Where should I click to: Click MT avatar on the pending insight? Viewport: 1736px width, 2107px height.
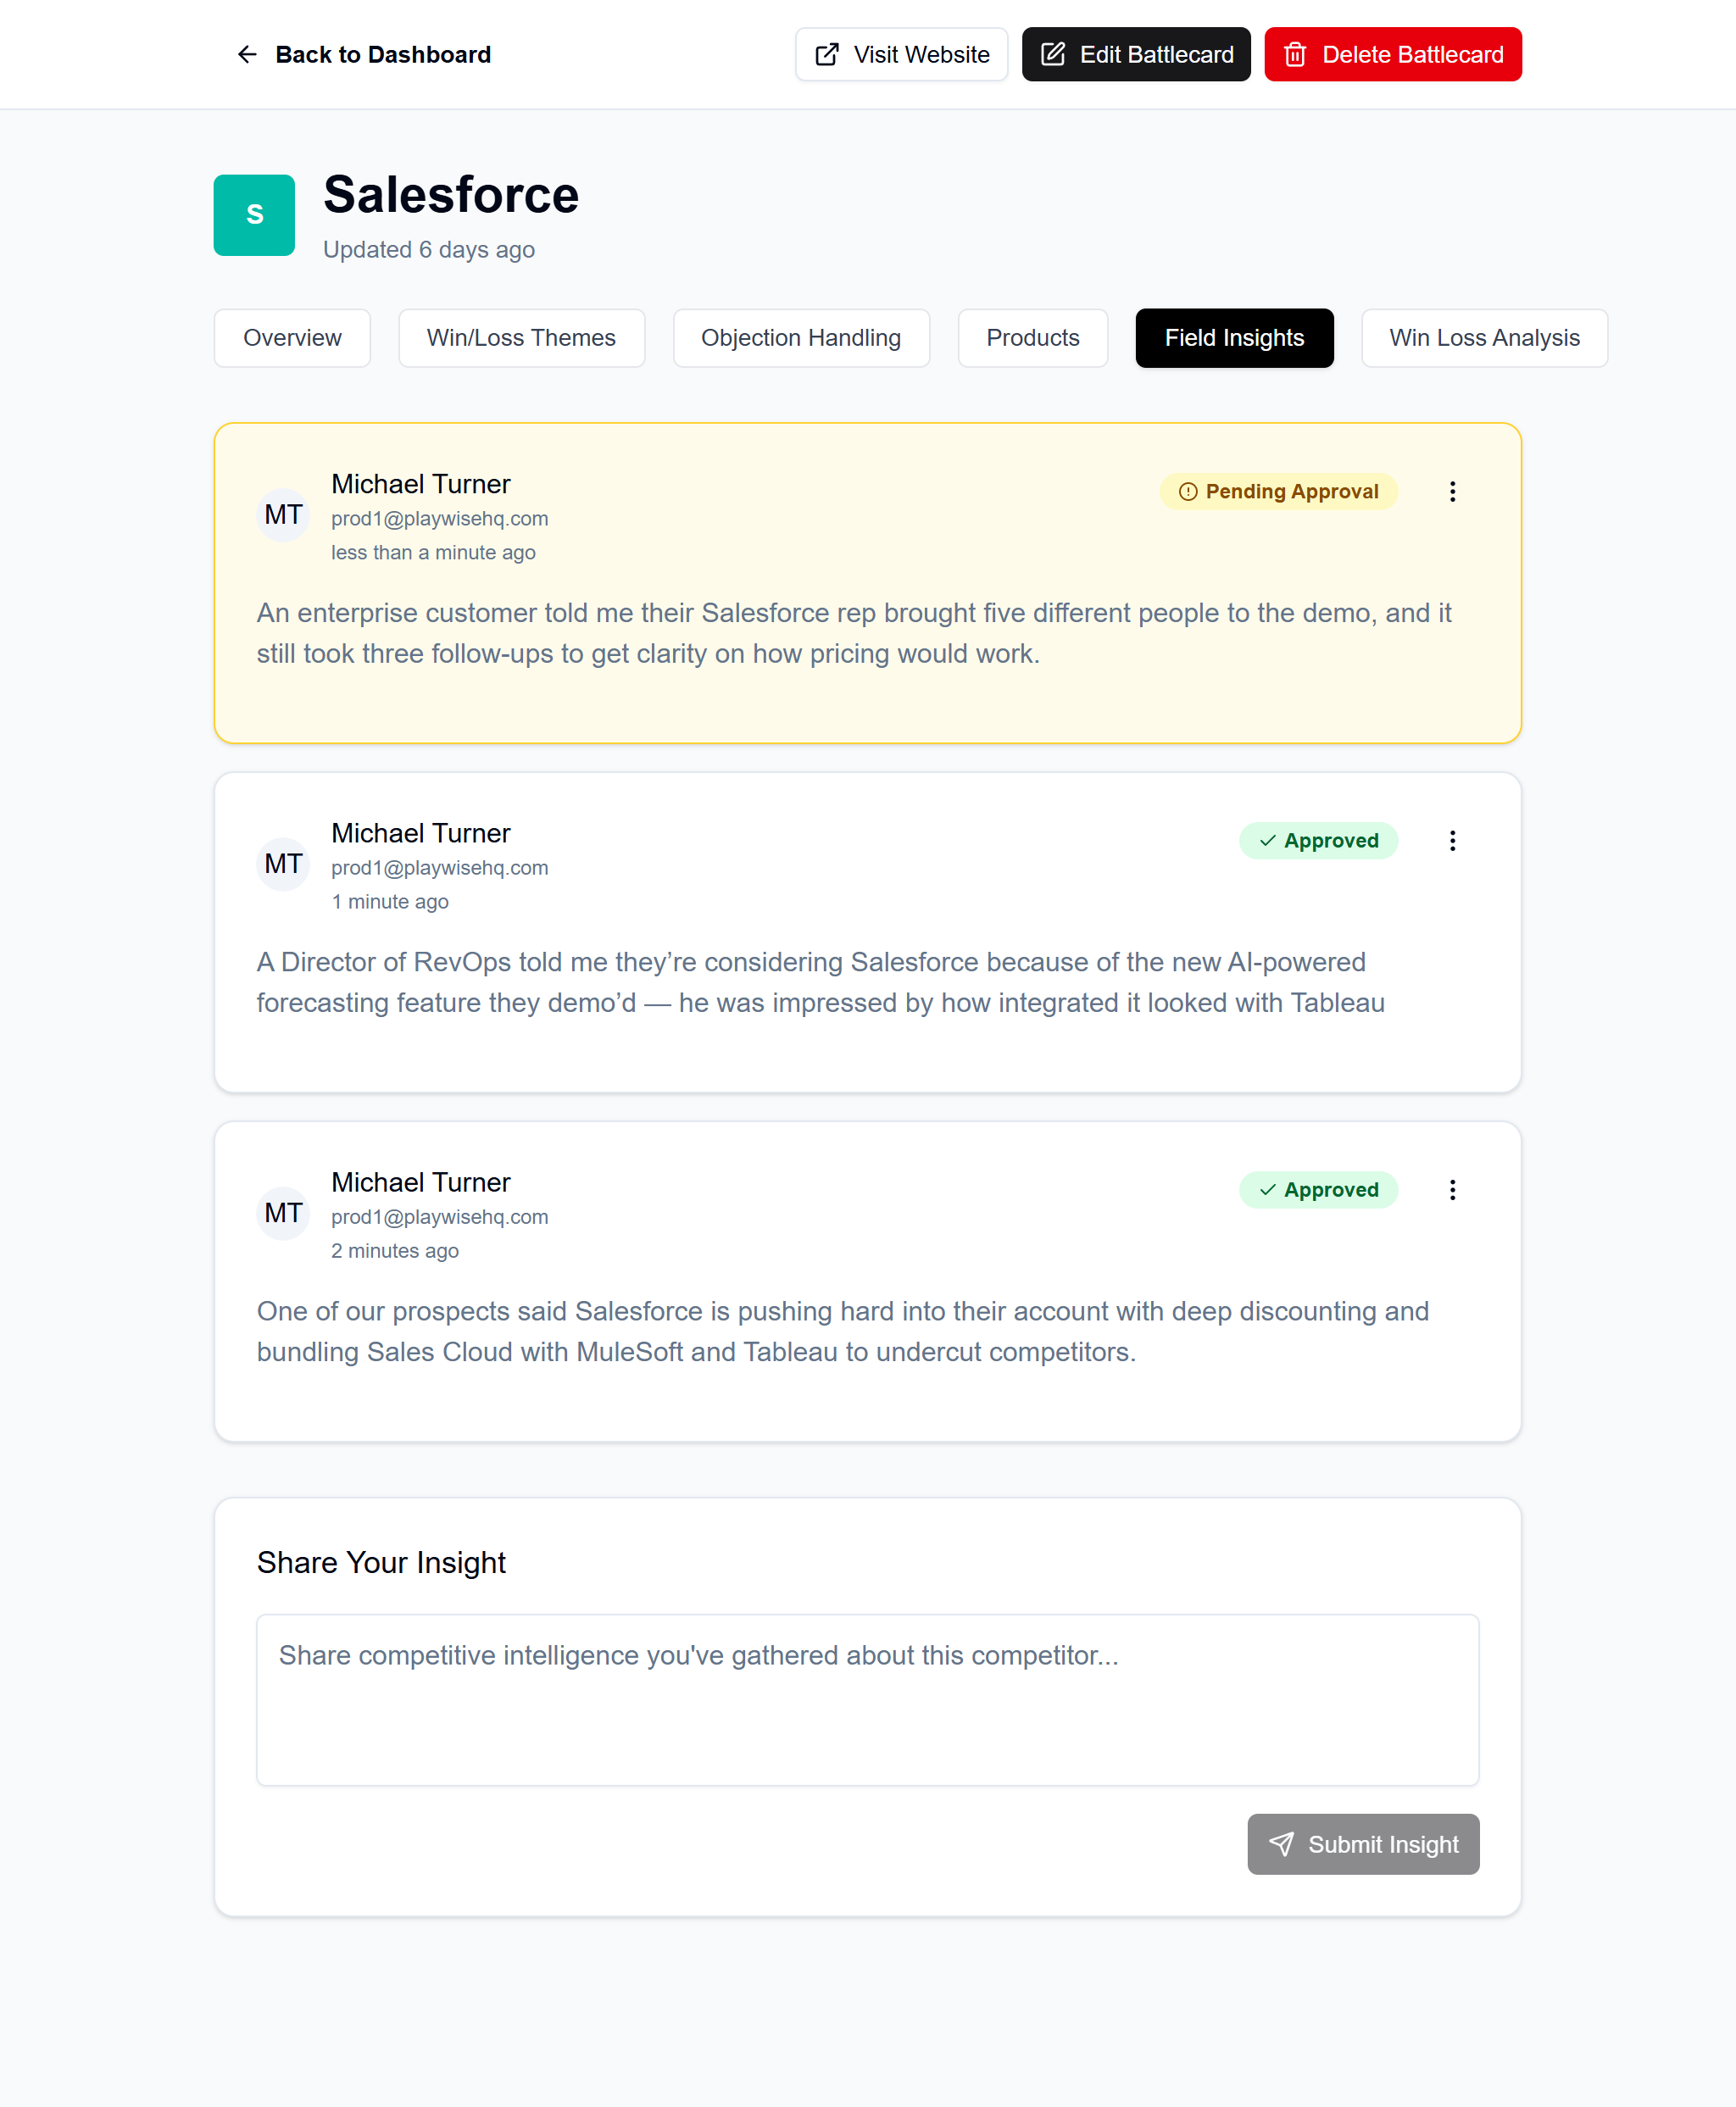(x=283, y=515)
